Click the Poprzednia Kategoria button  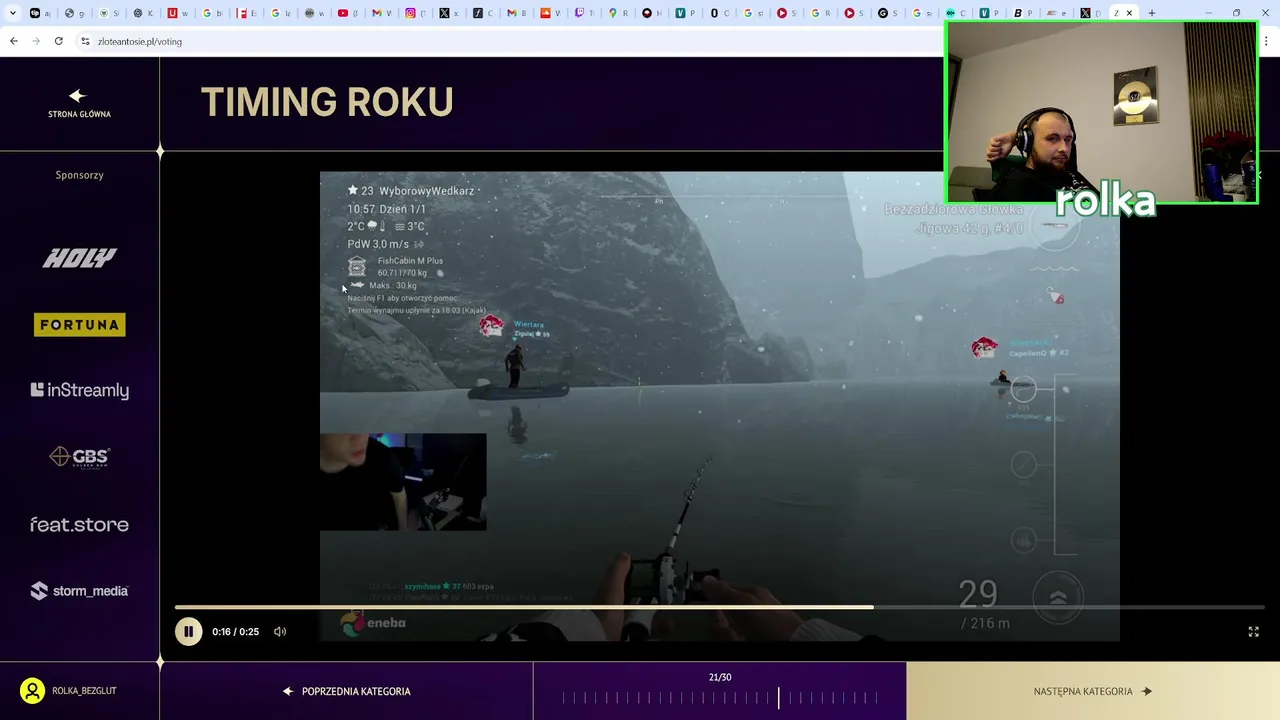point(346,691)
